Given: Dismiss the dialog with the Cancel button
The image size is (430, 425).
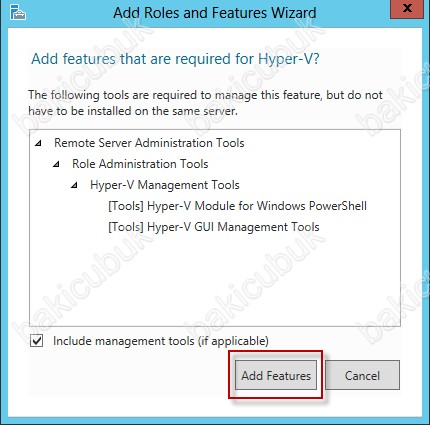Looking at the screenshot, I should (362, 375).
